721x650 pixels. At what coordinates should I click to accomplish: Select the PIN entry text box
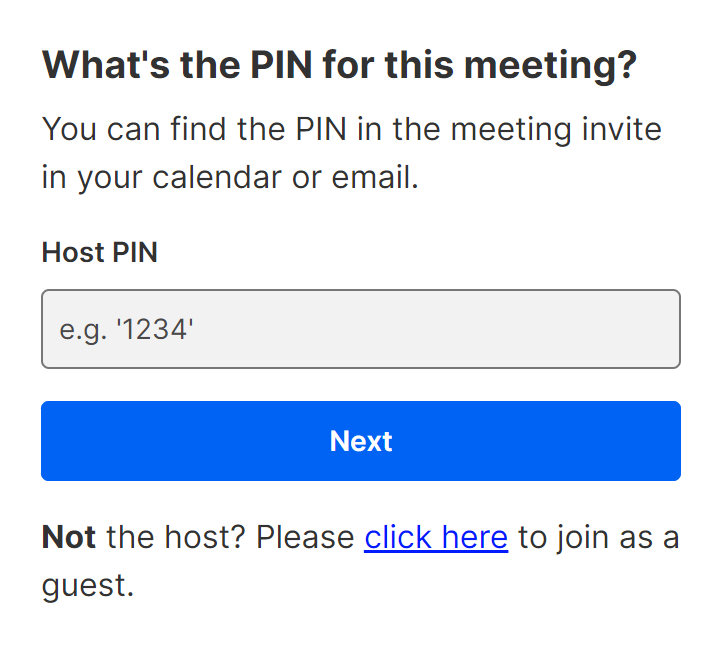point(360,329)
